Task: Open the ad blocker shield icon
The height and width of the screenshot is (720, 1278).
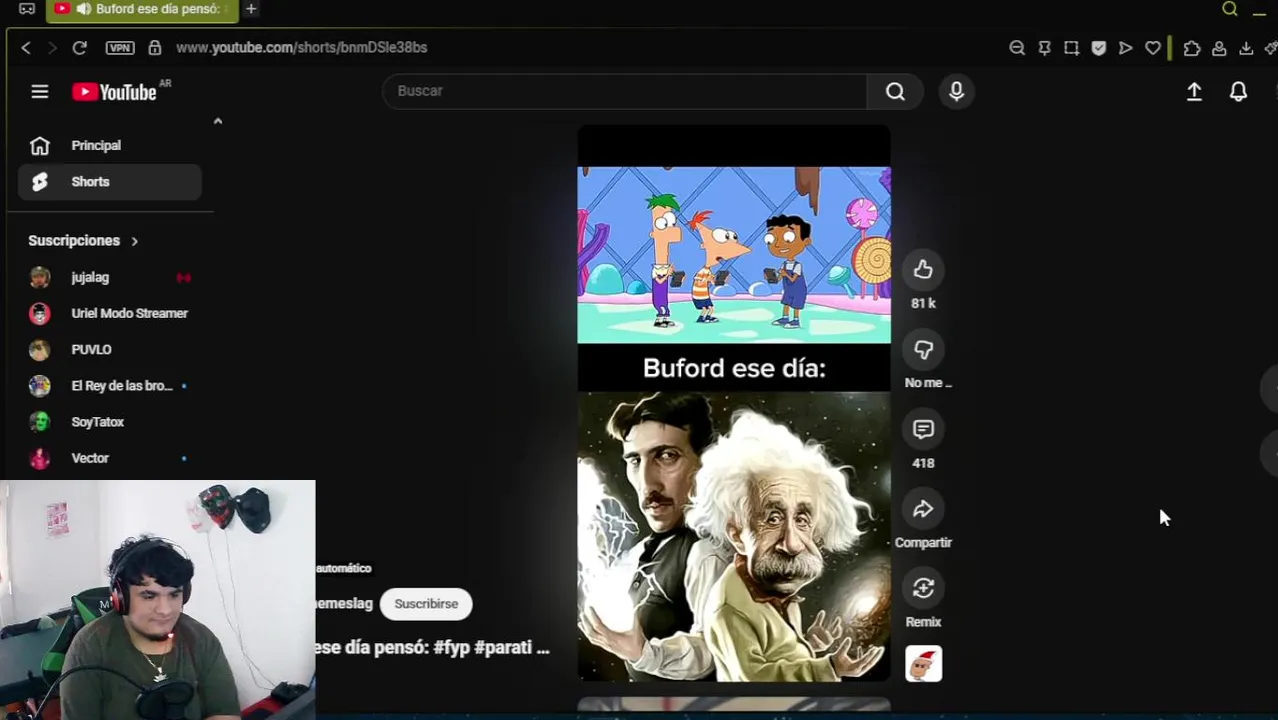Action: (1099, 47)
